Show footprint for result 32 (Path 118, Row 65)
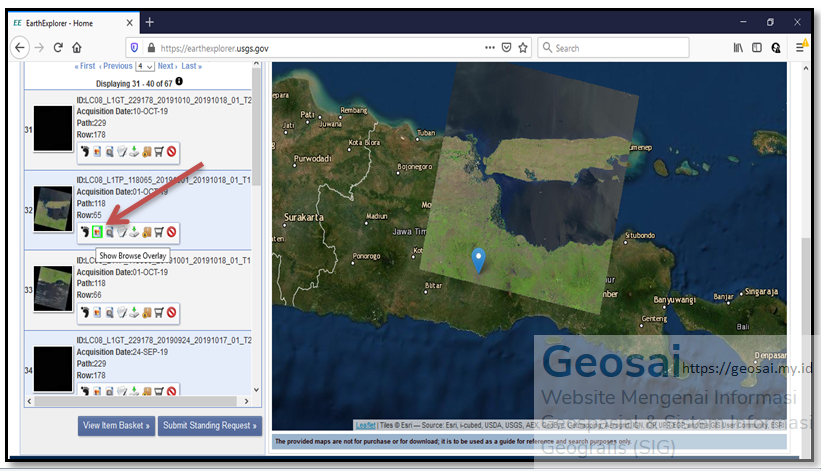The height and width of the screenshot is (471, 821). (x=85, y=232)
